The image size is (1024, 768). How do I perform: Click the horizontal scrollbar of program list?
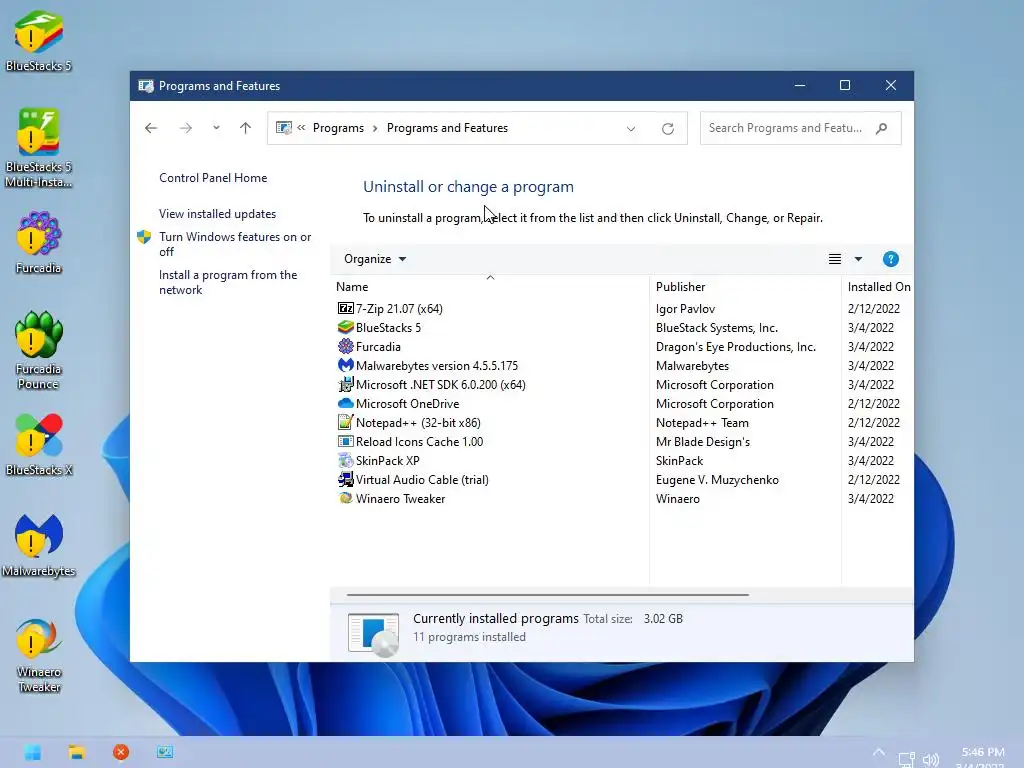(x=547, y=595)
